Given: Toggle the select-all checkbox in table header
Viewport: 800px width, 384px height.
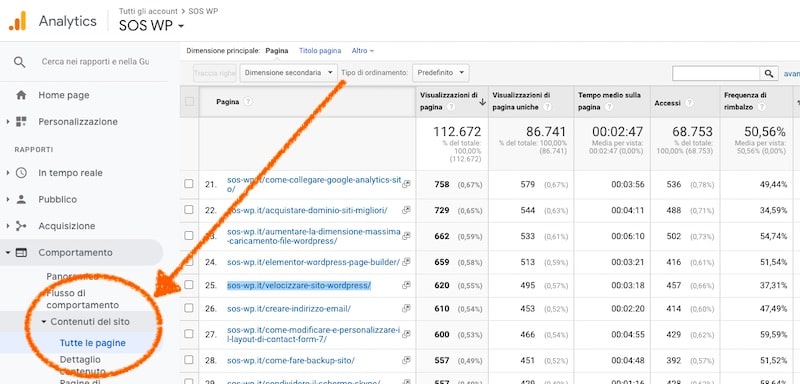Looking at the screenshot, I should click(189, 101).
